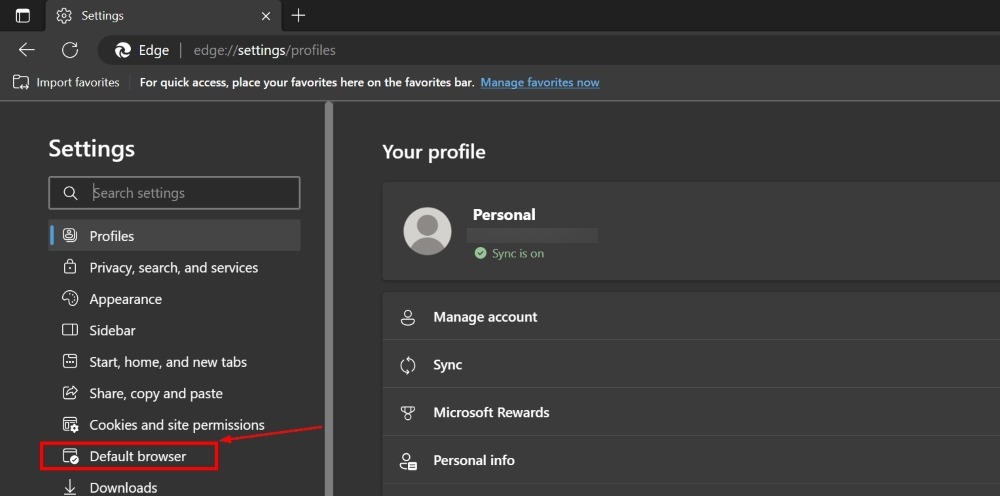Refresh the page with reload icon

(70, 50)
